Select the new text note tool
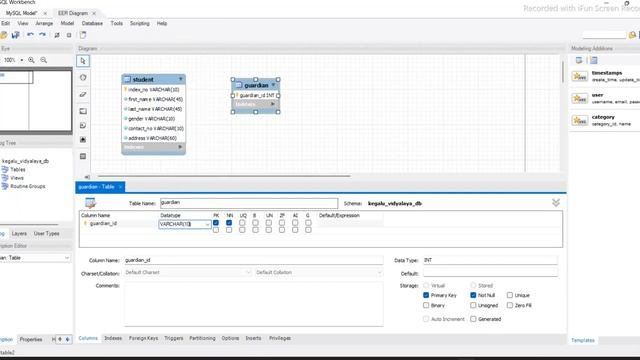Viewport: 640px width, 360px height. (x=83, y=125)
